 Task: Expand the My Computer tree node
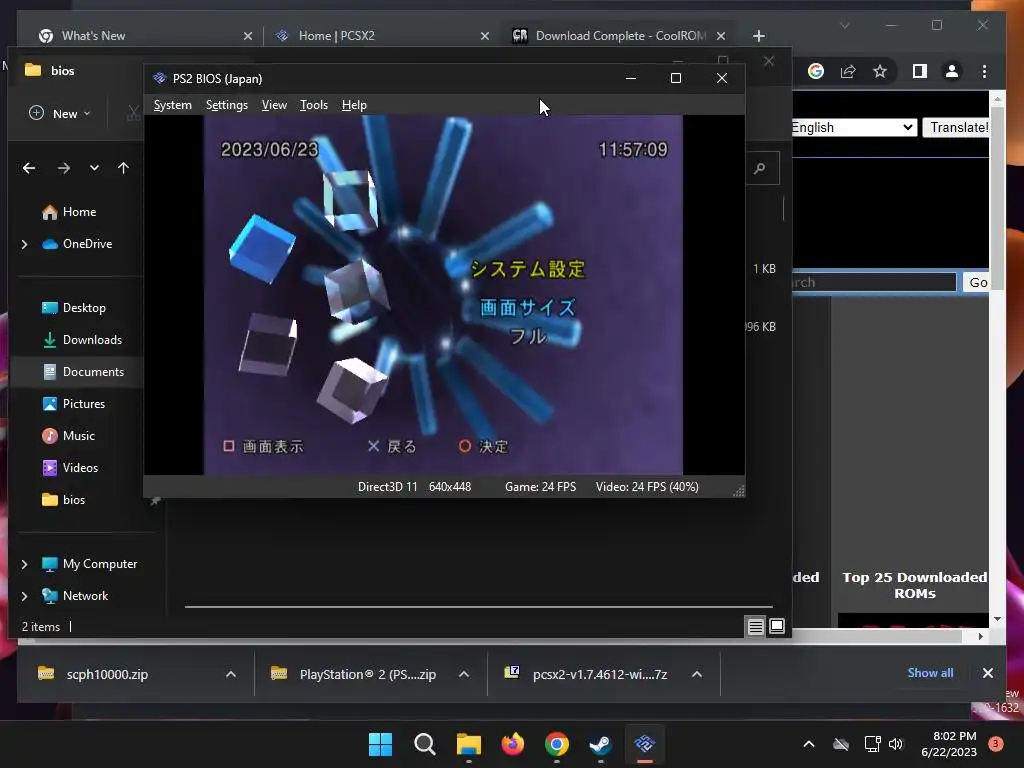(x=25, y=564)
